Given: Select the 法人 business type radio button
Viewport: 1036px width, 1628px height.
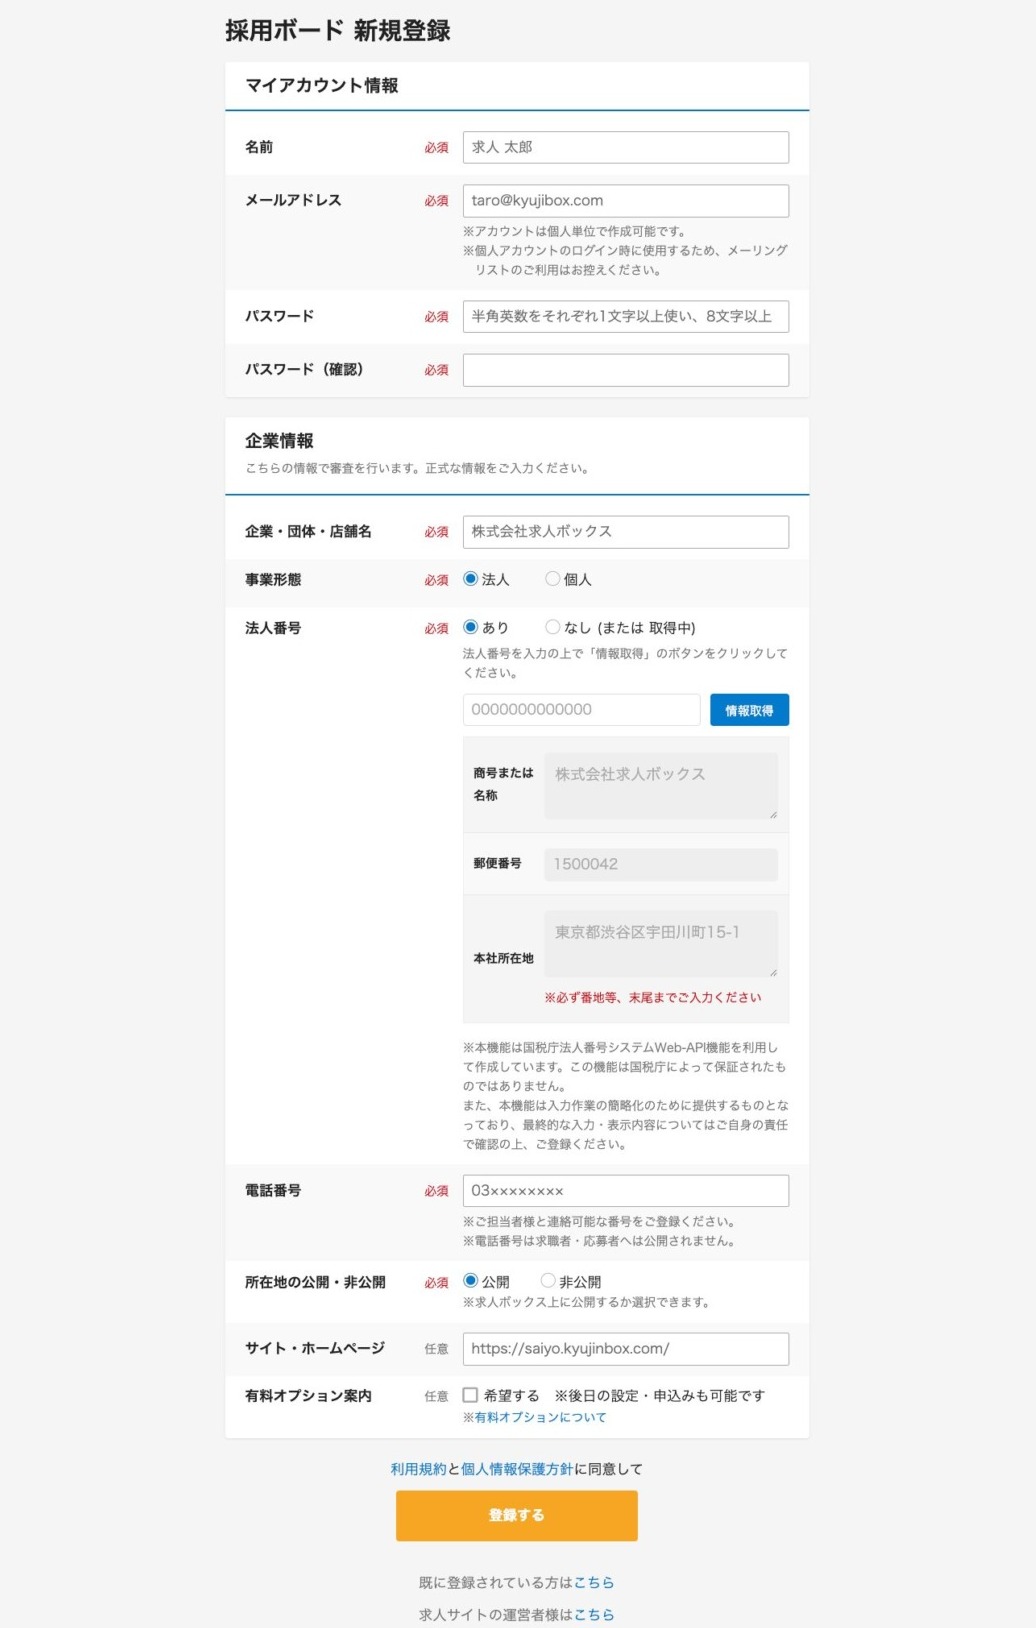Looking at the screenshot, I should (x=471, y=579).
